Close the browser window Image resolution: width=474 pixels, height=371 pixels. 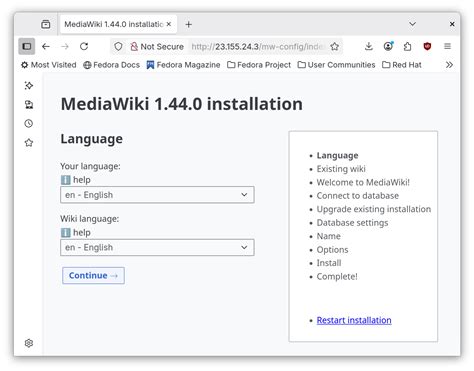coord(452,24)
